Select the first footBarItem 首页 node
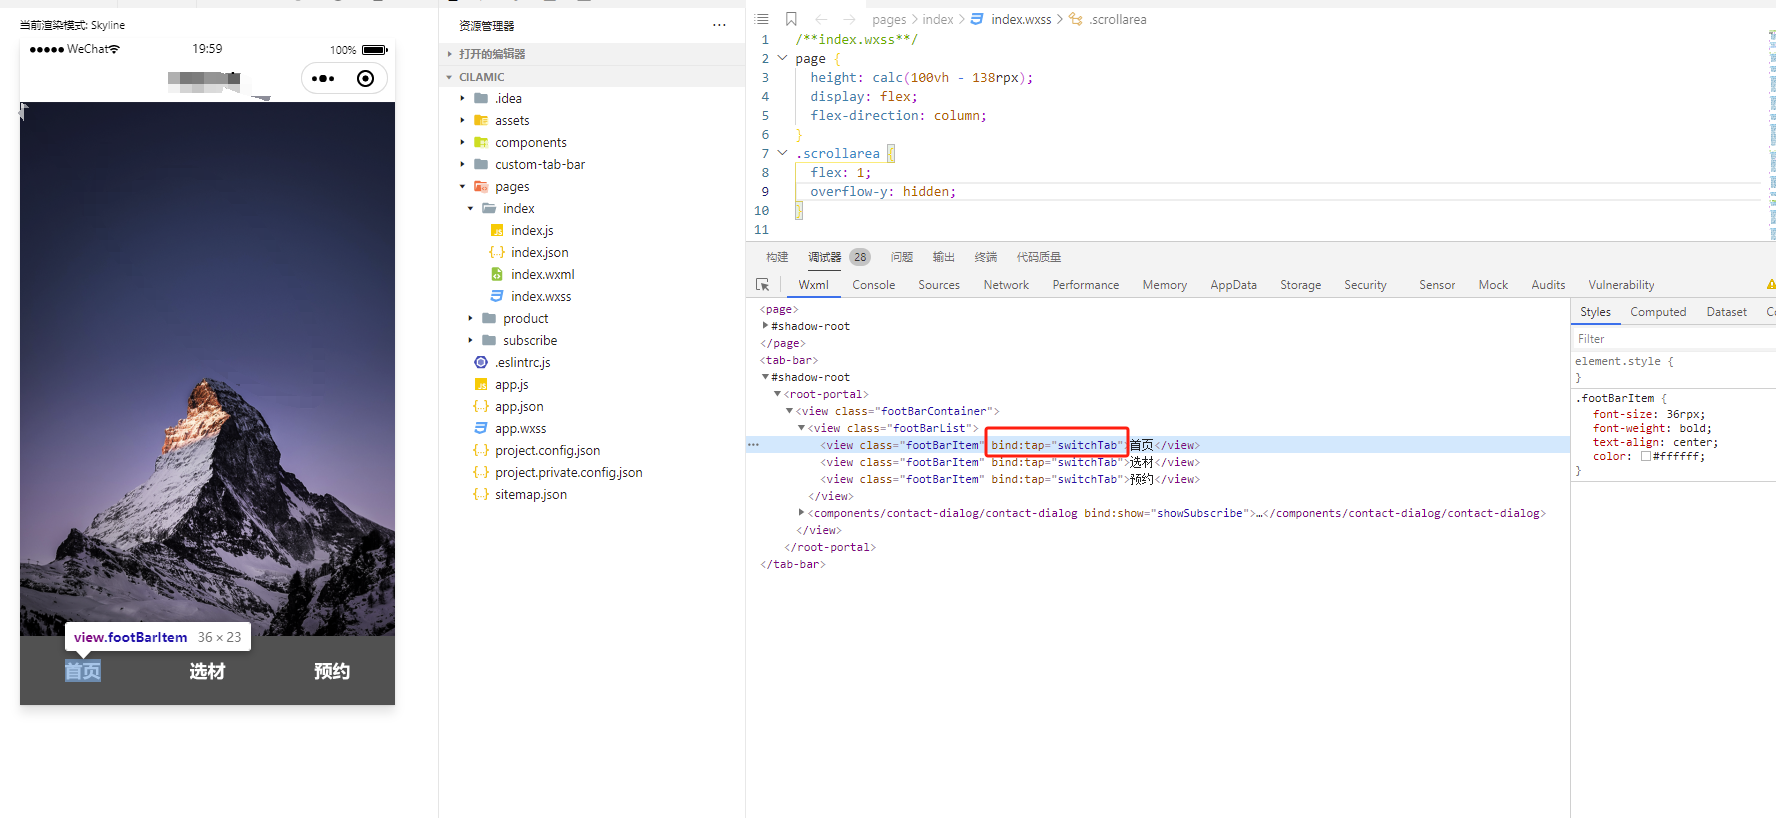Viewport: 1776px width, 818px height. tap(1158, 445)
